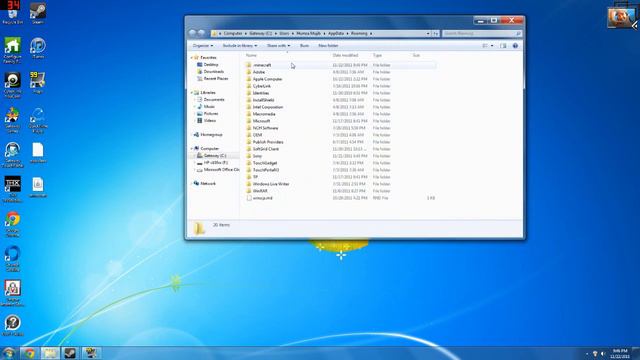Viewport: 640px width, 360px height.
Task: Open the Include in library dropdown
Action: 240,46
